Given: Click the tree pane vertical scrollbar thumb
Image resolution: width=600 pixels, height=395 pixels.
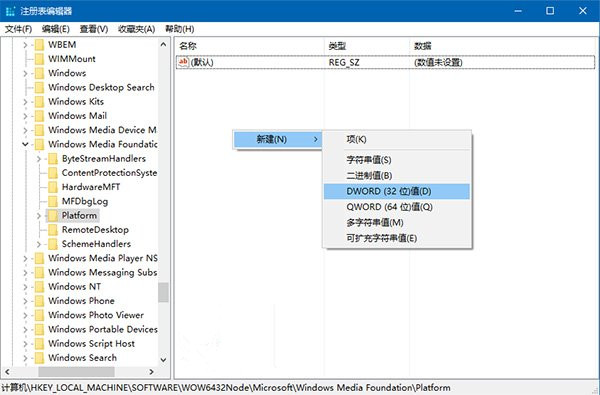Looking at the screenshot, I should 163,292.
